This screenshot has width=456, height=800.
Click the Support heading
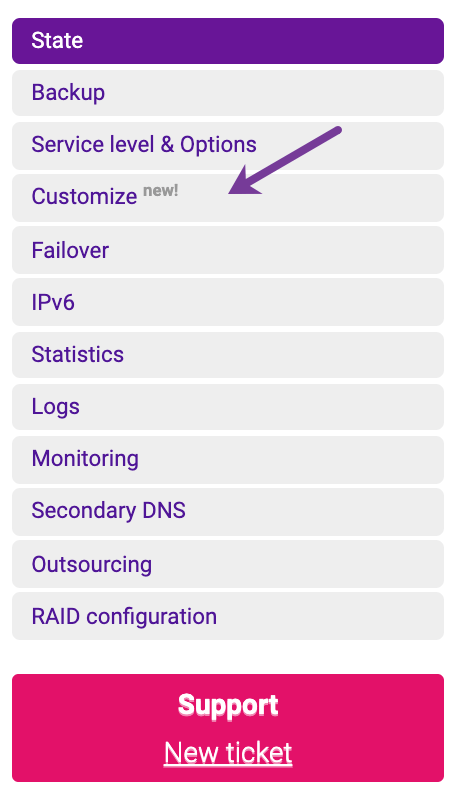(228, 706)
